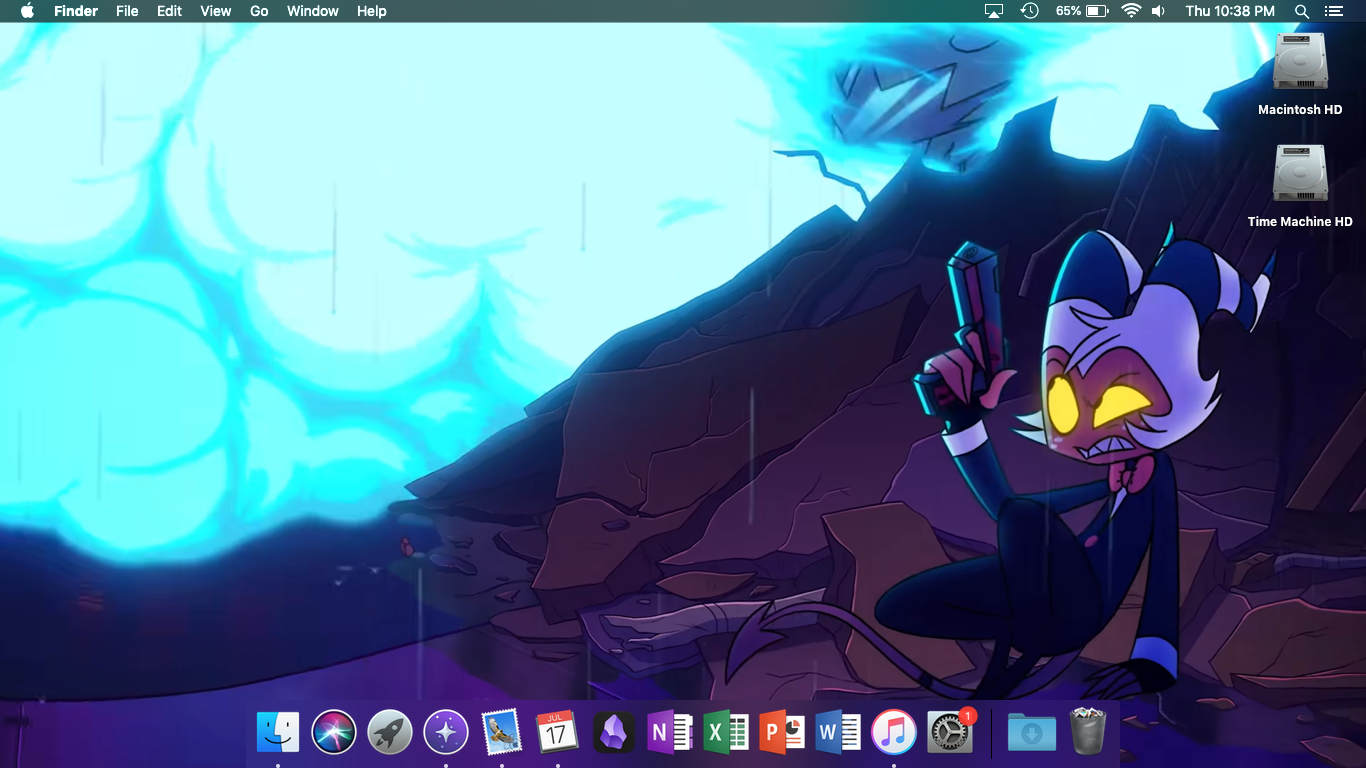Open the Window menu
Viewport: 1366px width, 768px height.
tap(313, 11)
